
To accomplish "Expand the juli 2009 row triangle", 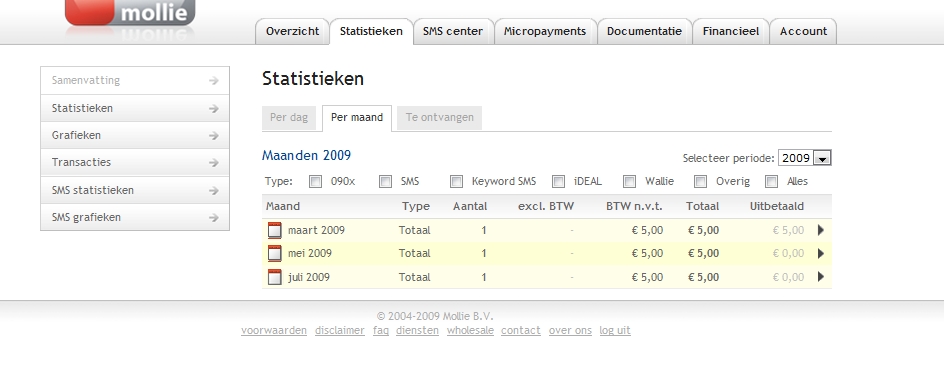I will 821,277.
